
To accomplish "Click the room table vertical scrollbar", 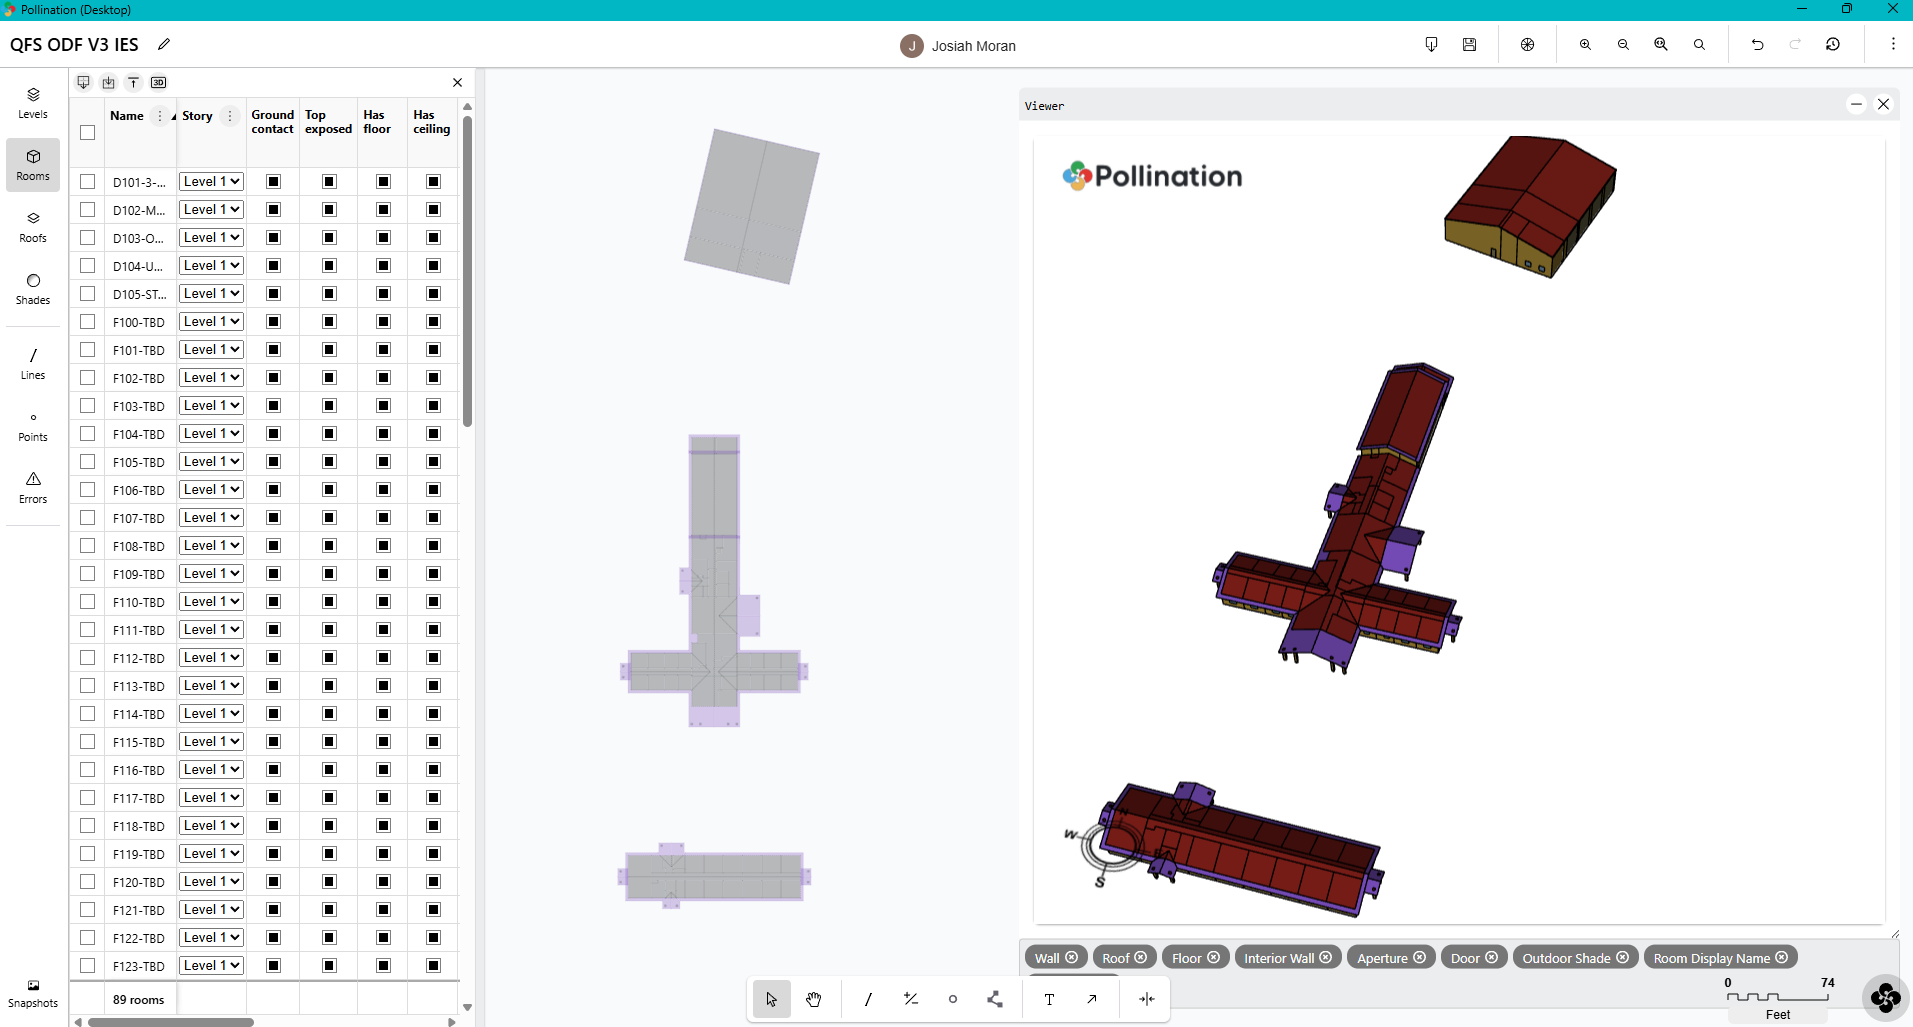I will [467, 270].
